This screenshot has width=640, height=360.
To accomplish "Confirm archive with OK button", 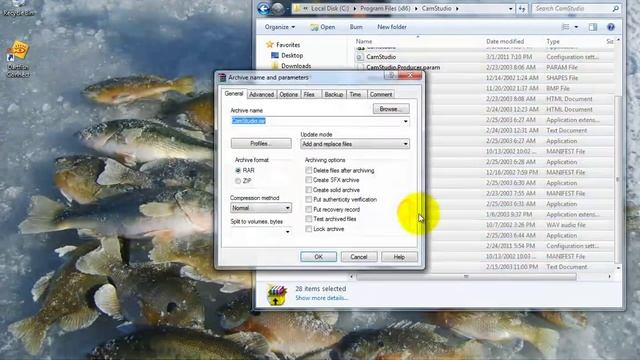I will point(319,257).
